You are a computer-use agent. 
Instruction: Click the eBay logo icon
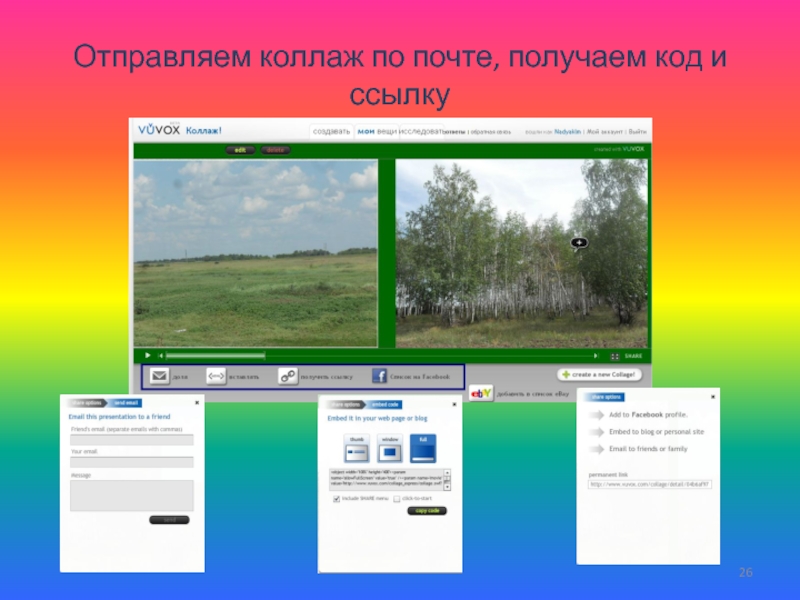481,393
